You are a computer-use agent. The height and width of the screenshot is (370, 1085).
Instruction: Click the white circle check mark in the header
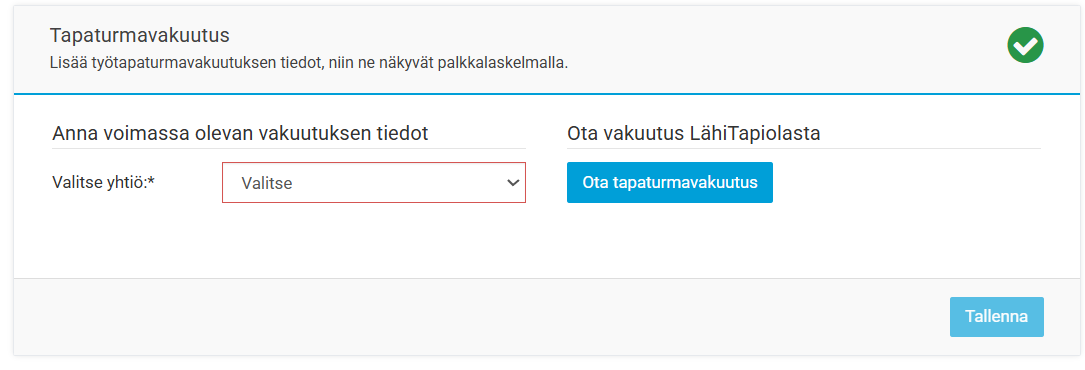(x=1025, y=46)
